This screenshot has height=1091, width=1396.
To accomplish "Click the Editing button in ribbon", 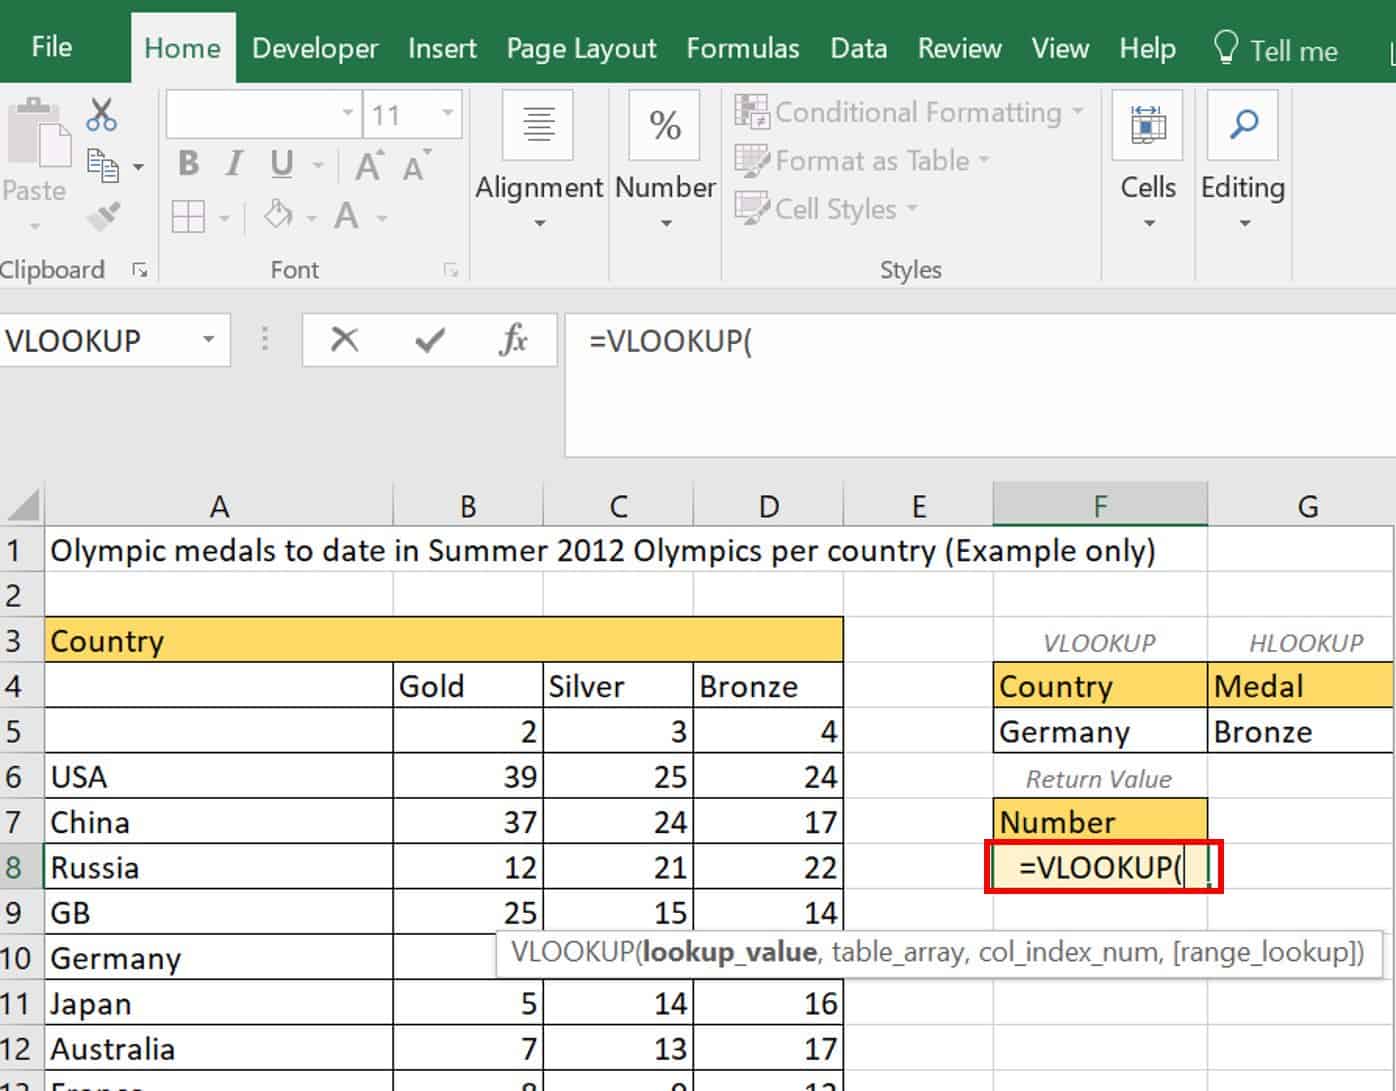I will [1242, 160].
